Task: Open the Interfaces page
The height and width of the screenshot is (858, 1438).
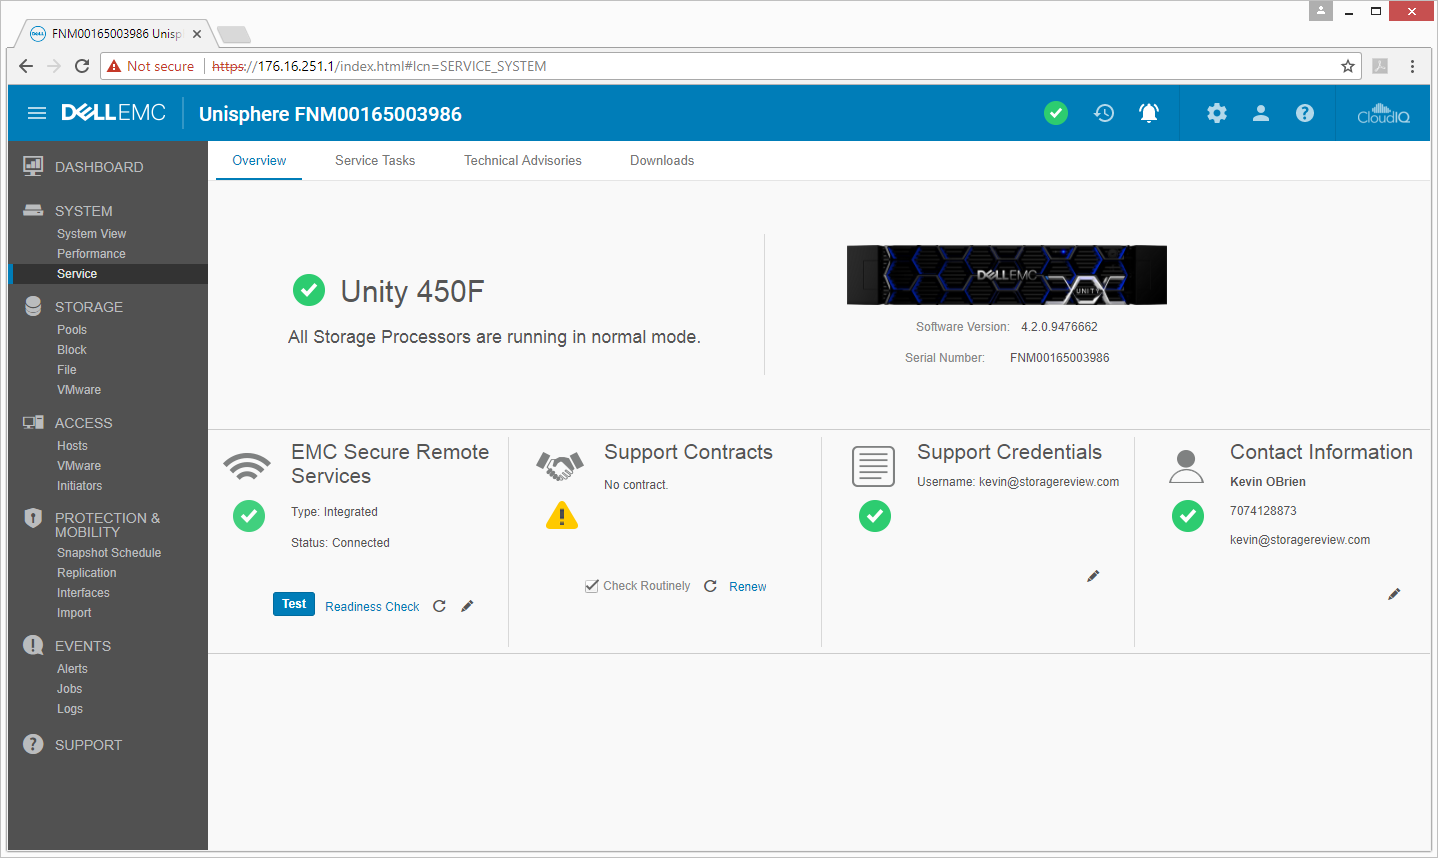Action: [x=83, y=593]
